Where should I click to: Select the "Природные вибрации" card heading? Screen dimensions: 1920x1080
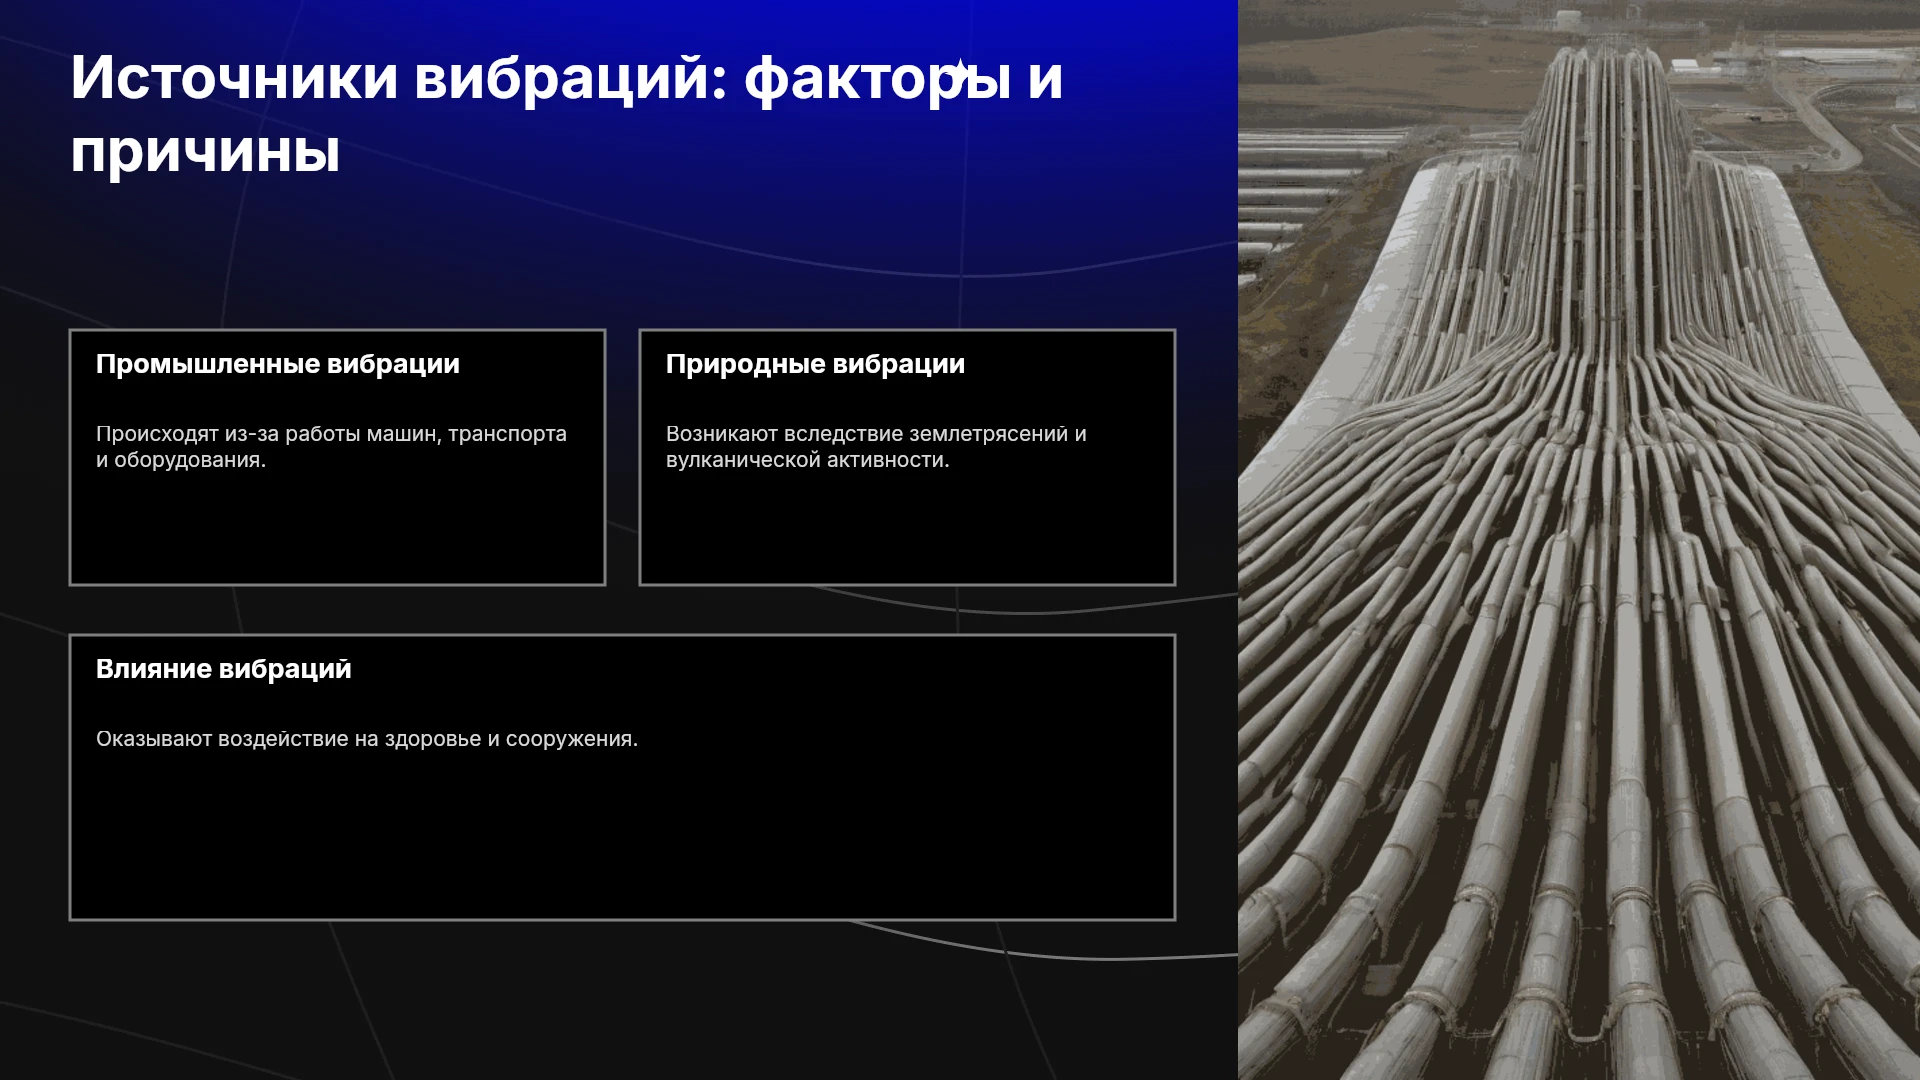815,364
